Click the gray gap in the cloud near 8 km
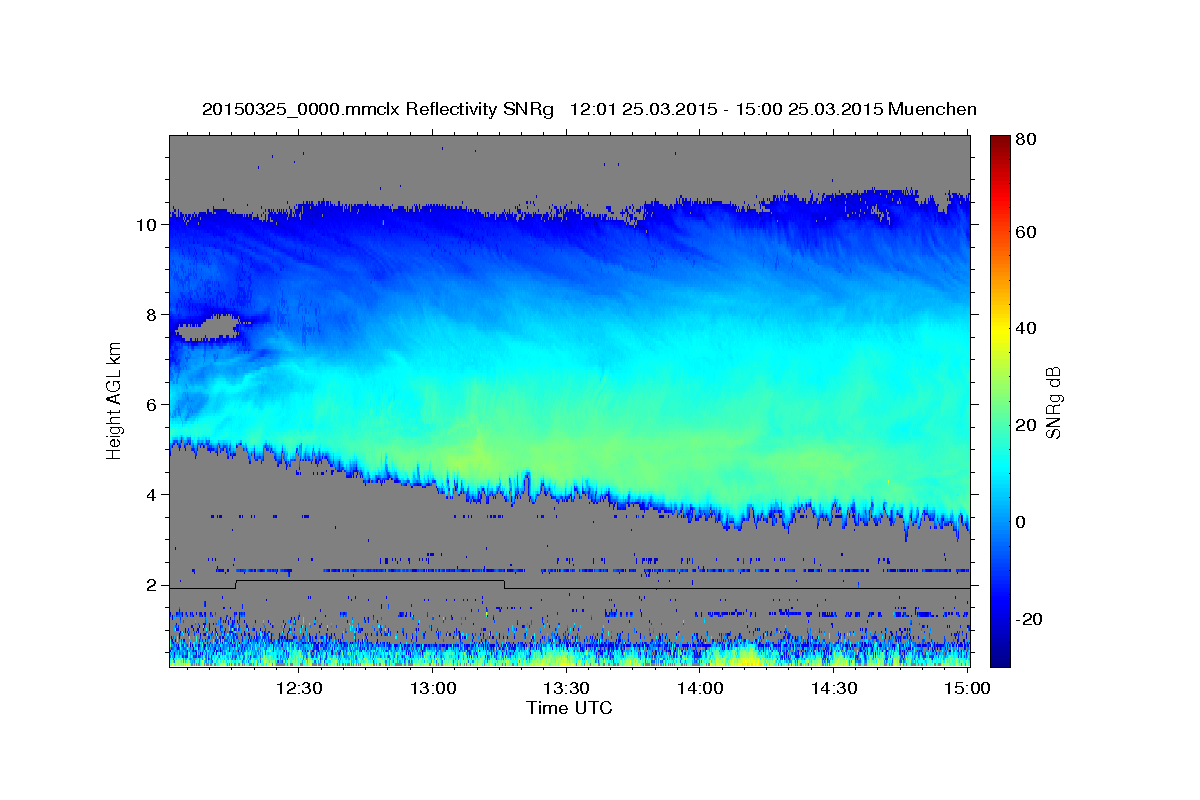 pos(207,328)
